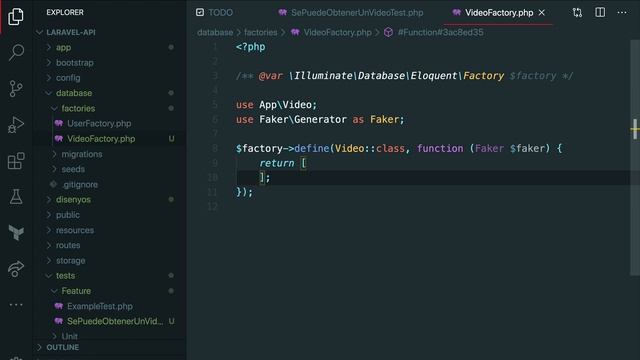Open ExampleTest.php in the explorer

(x=100, y=306)
